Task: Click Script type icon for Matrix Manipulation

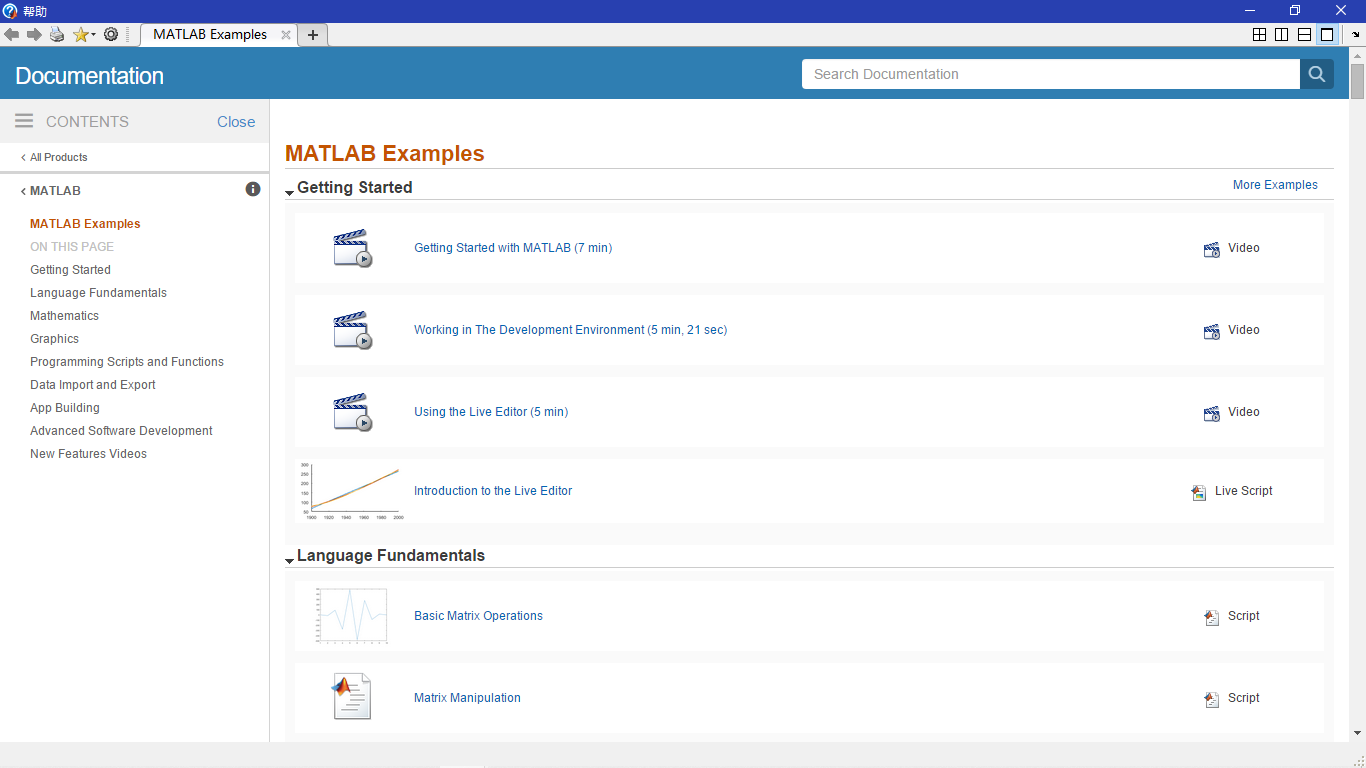Action: pos(1212,699)
